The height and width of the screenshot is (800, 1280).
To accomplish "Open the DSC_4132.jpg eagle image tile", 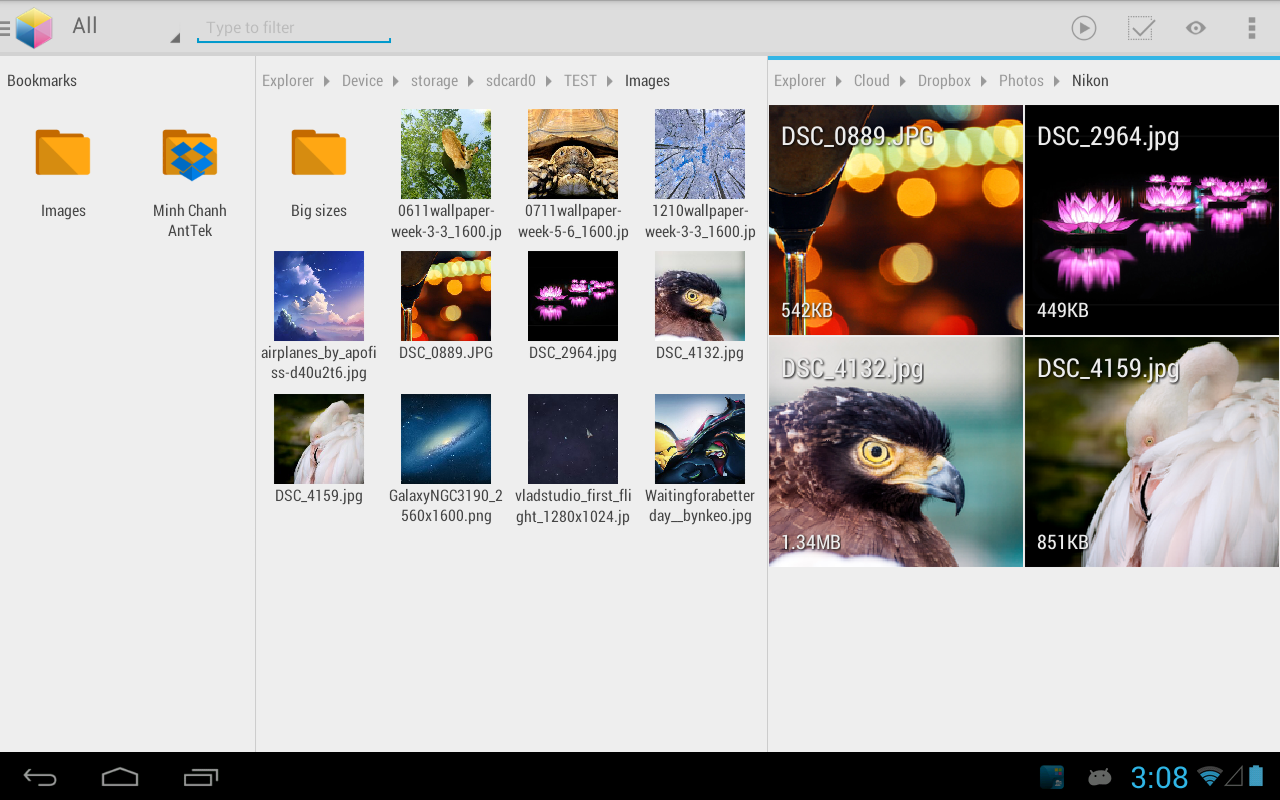I will click(896, 452).
